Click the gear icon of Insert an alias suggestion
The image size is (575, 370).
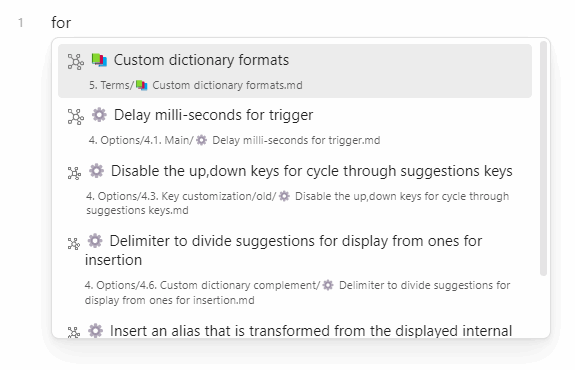(95, 331)
